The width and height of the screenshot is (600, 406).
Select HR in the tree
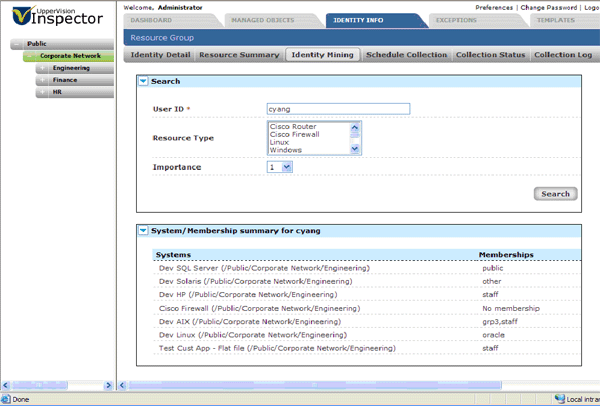tap(57, 92)
